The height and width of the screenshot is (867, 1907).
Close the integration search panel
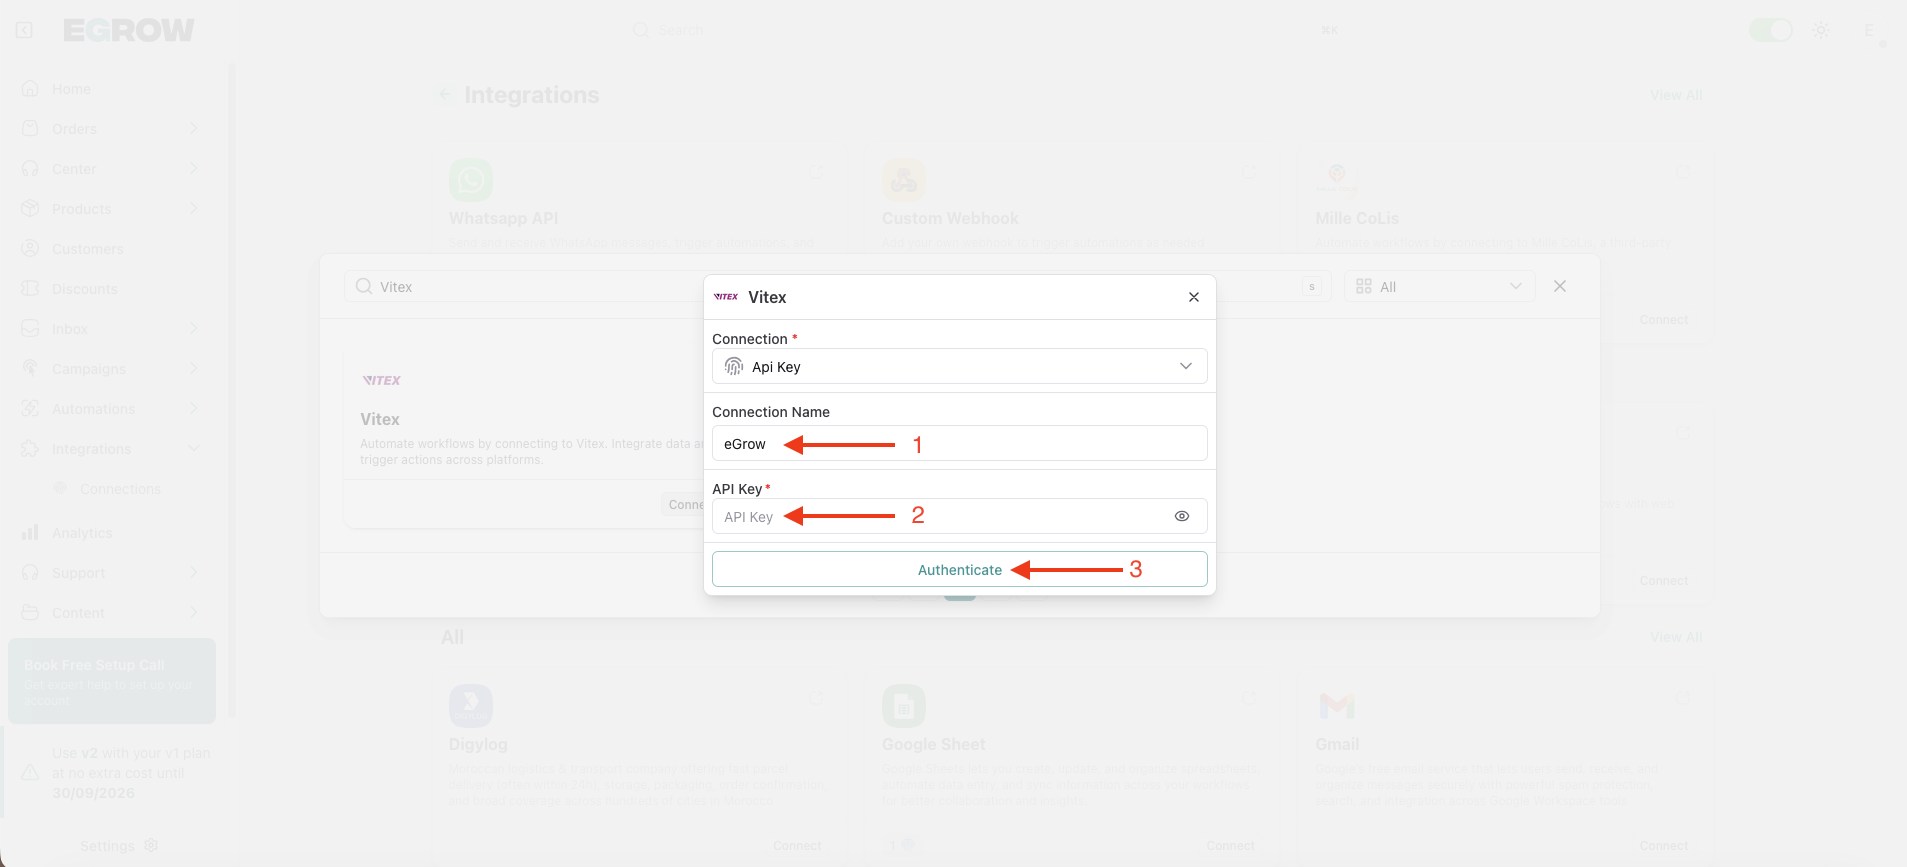[1560, 286]
